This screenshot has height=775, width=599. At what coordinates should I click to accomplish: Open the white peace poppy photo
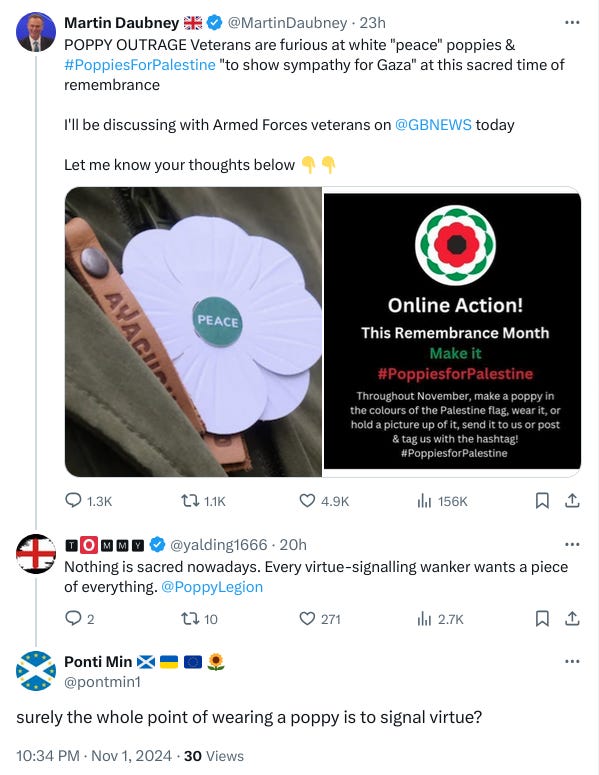coord(193,332)
